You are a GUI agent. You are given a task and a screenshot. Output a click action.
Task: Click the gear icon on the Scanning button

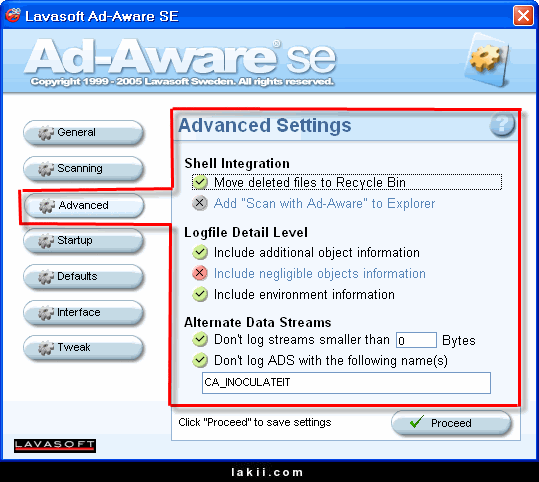coord(46,169)
